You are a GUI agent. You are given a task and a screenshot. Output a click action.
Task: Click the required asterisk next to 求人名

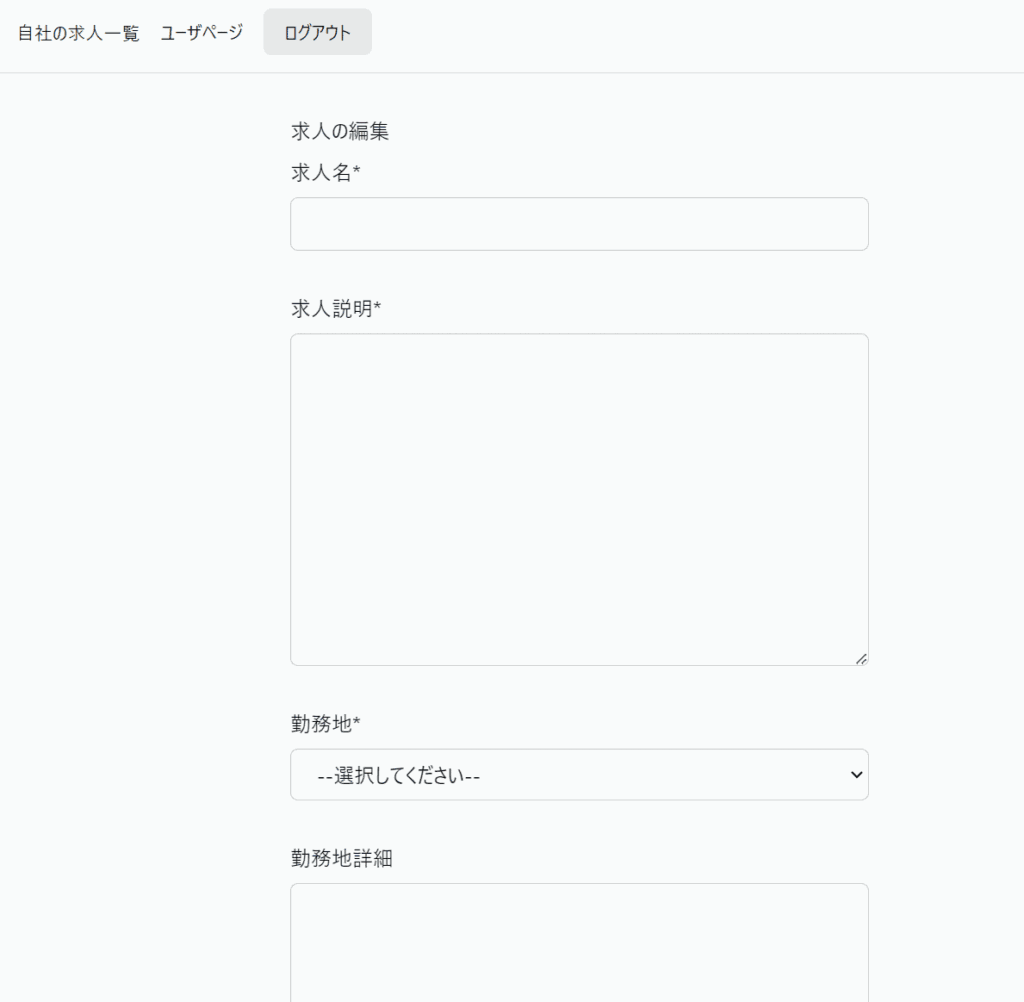357,172
